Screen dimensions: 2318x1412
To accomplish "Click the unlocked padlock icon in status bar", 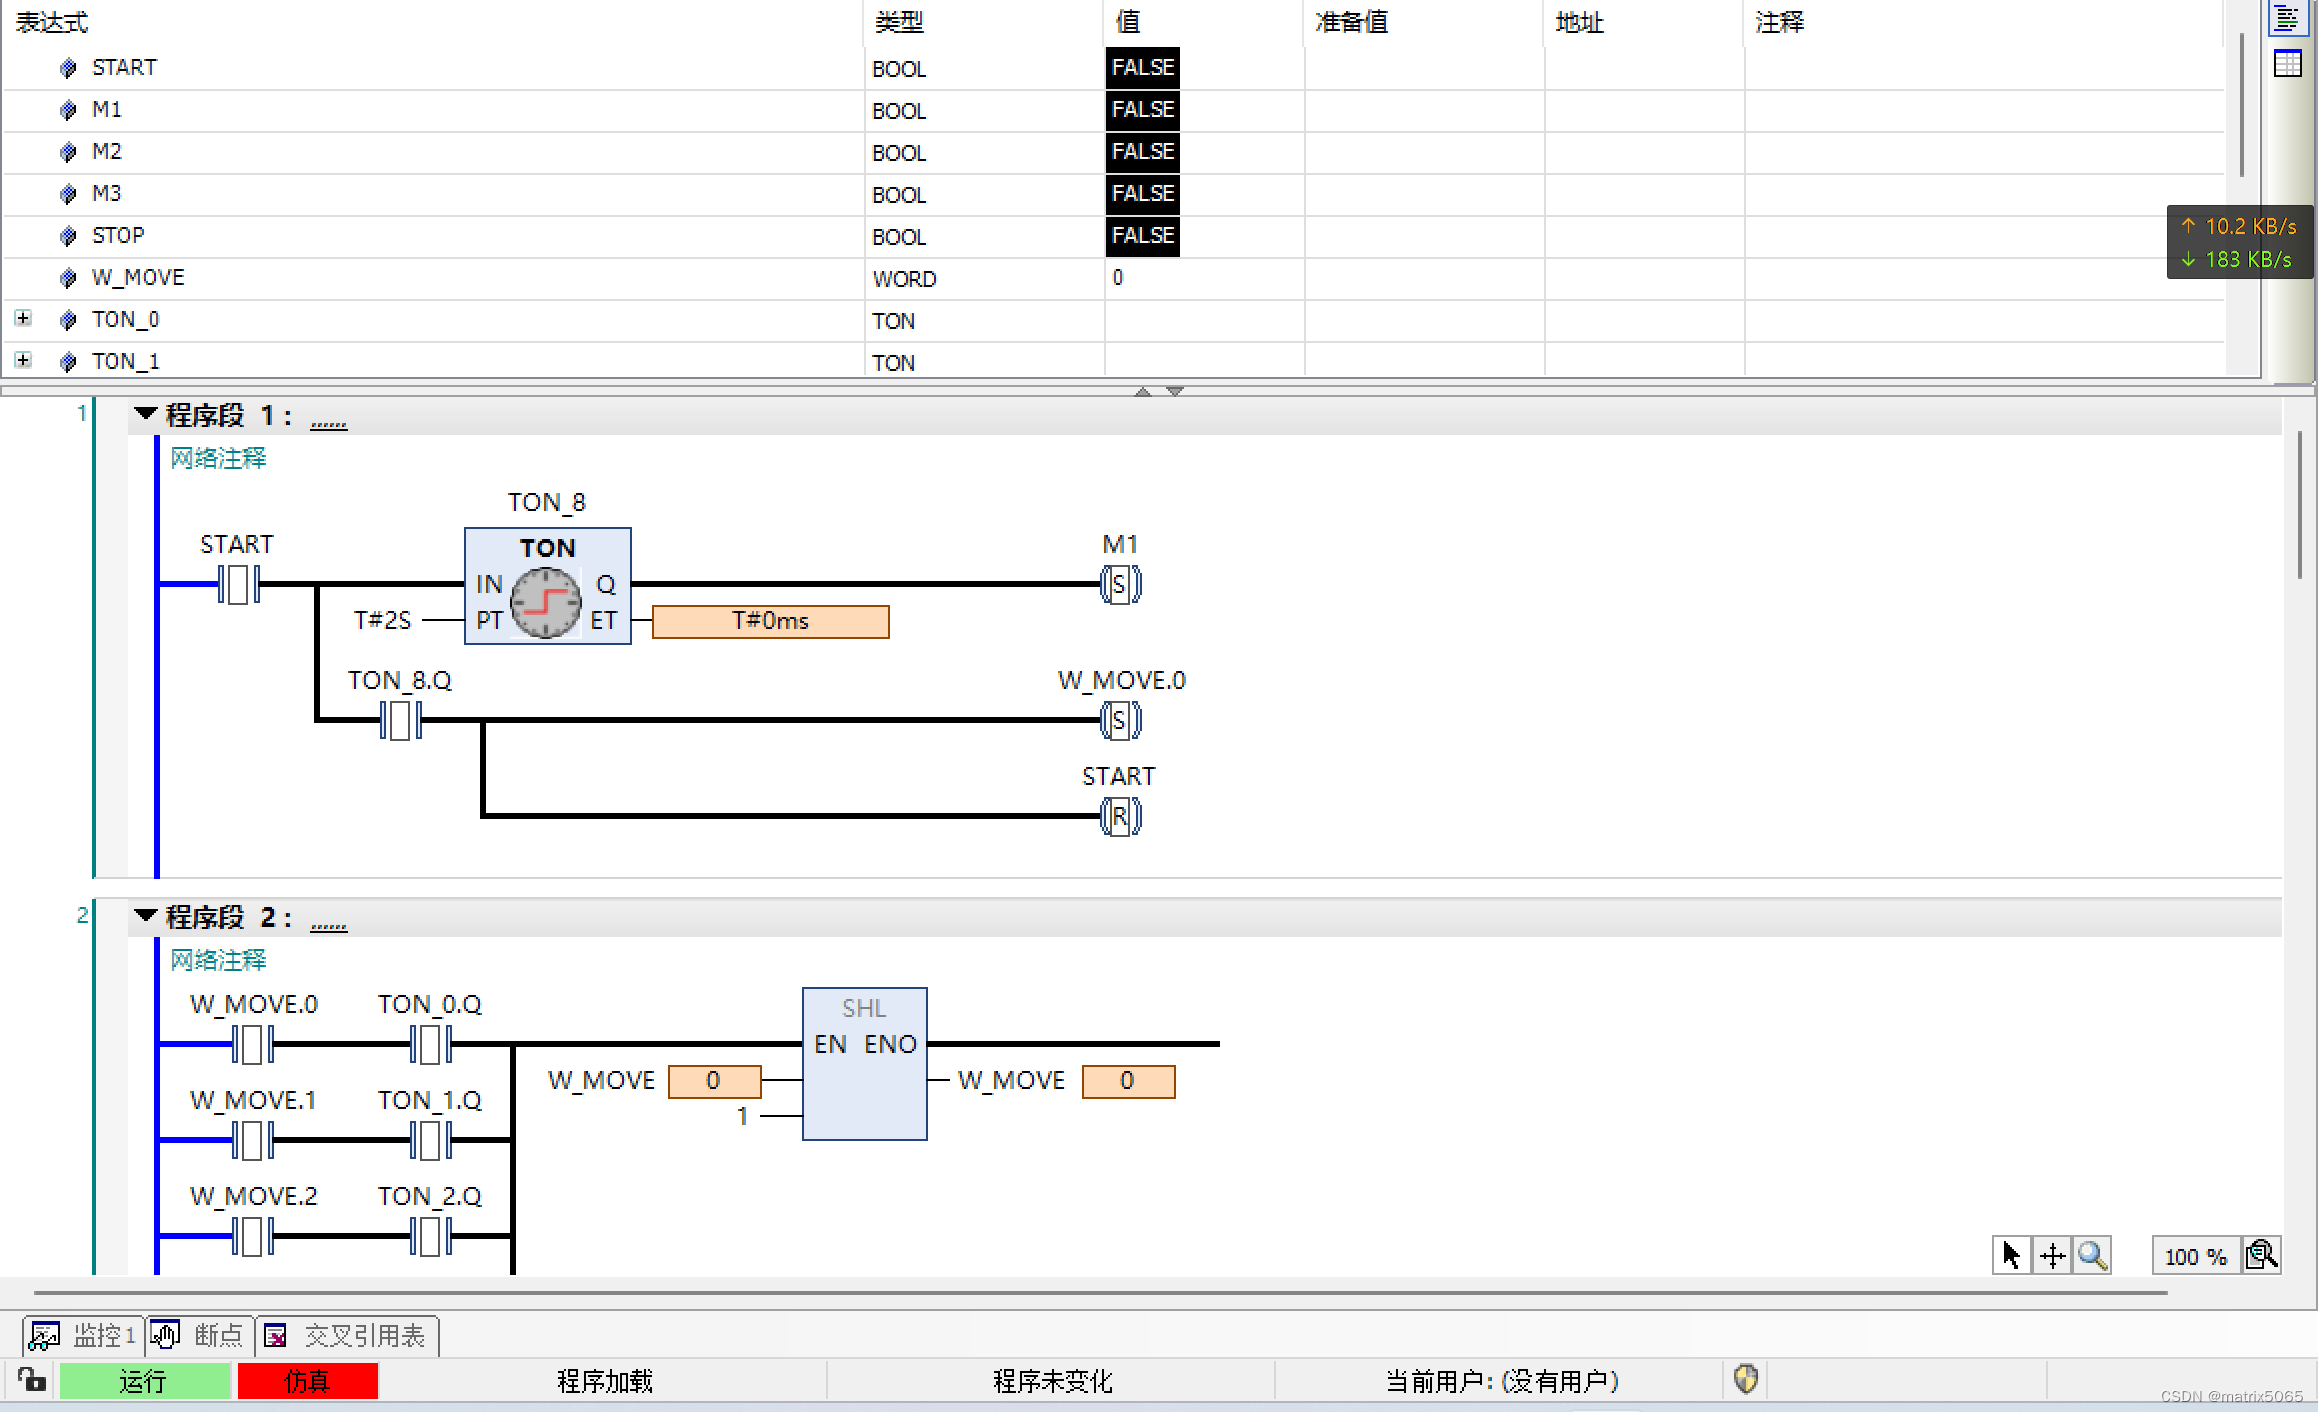I will pos(32,1380).
